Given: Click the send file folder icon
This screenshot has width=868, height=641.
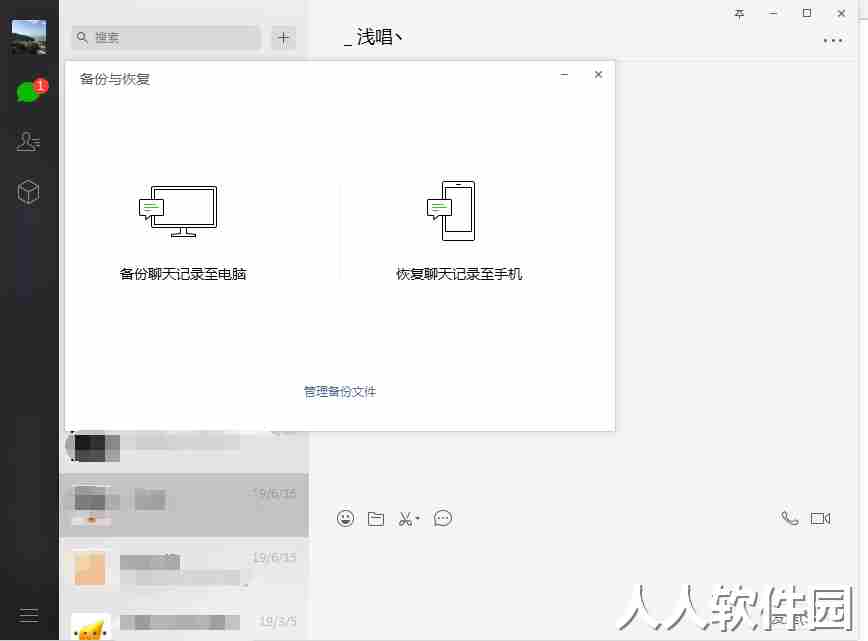Looking at the screenshot, I should (376, 519).
